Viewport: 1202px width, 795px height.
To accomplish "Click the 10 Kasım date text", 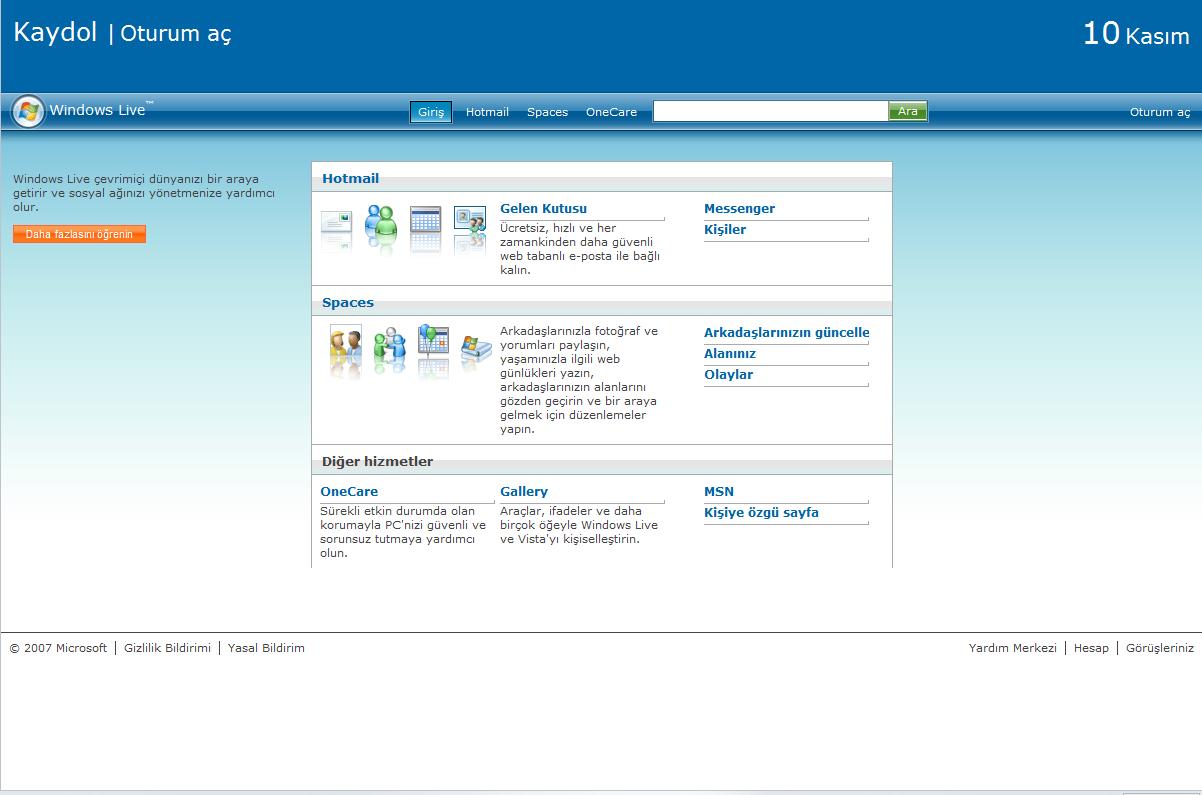I will pos(1136,34).
